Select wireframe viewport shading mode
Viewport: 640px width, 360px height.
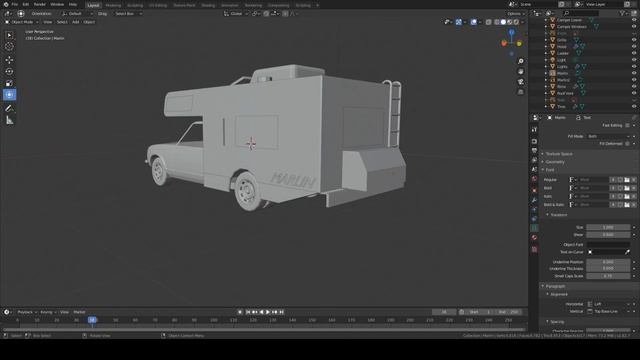coord(496,22)
